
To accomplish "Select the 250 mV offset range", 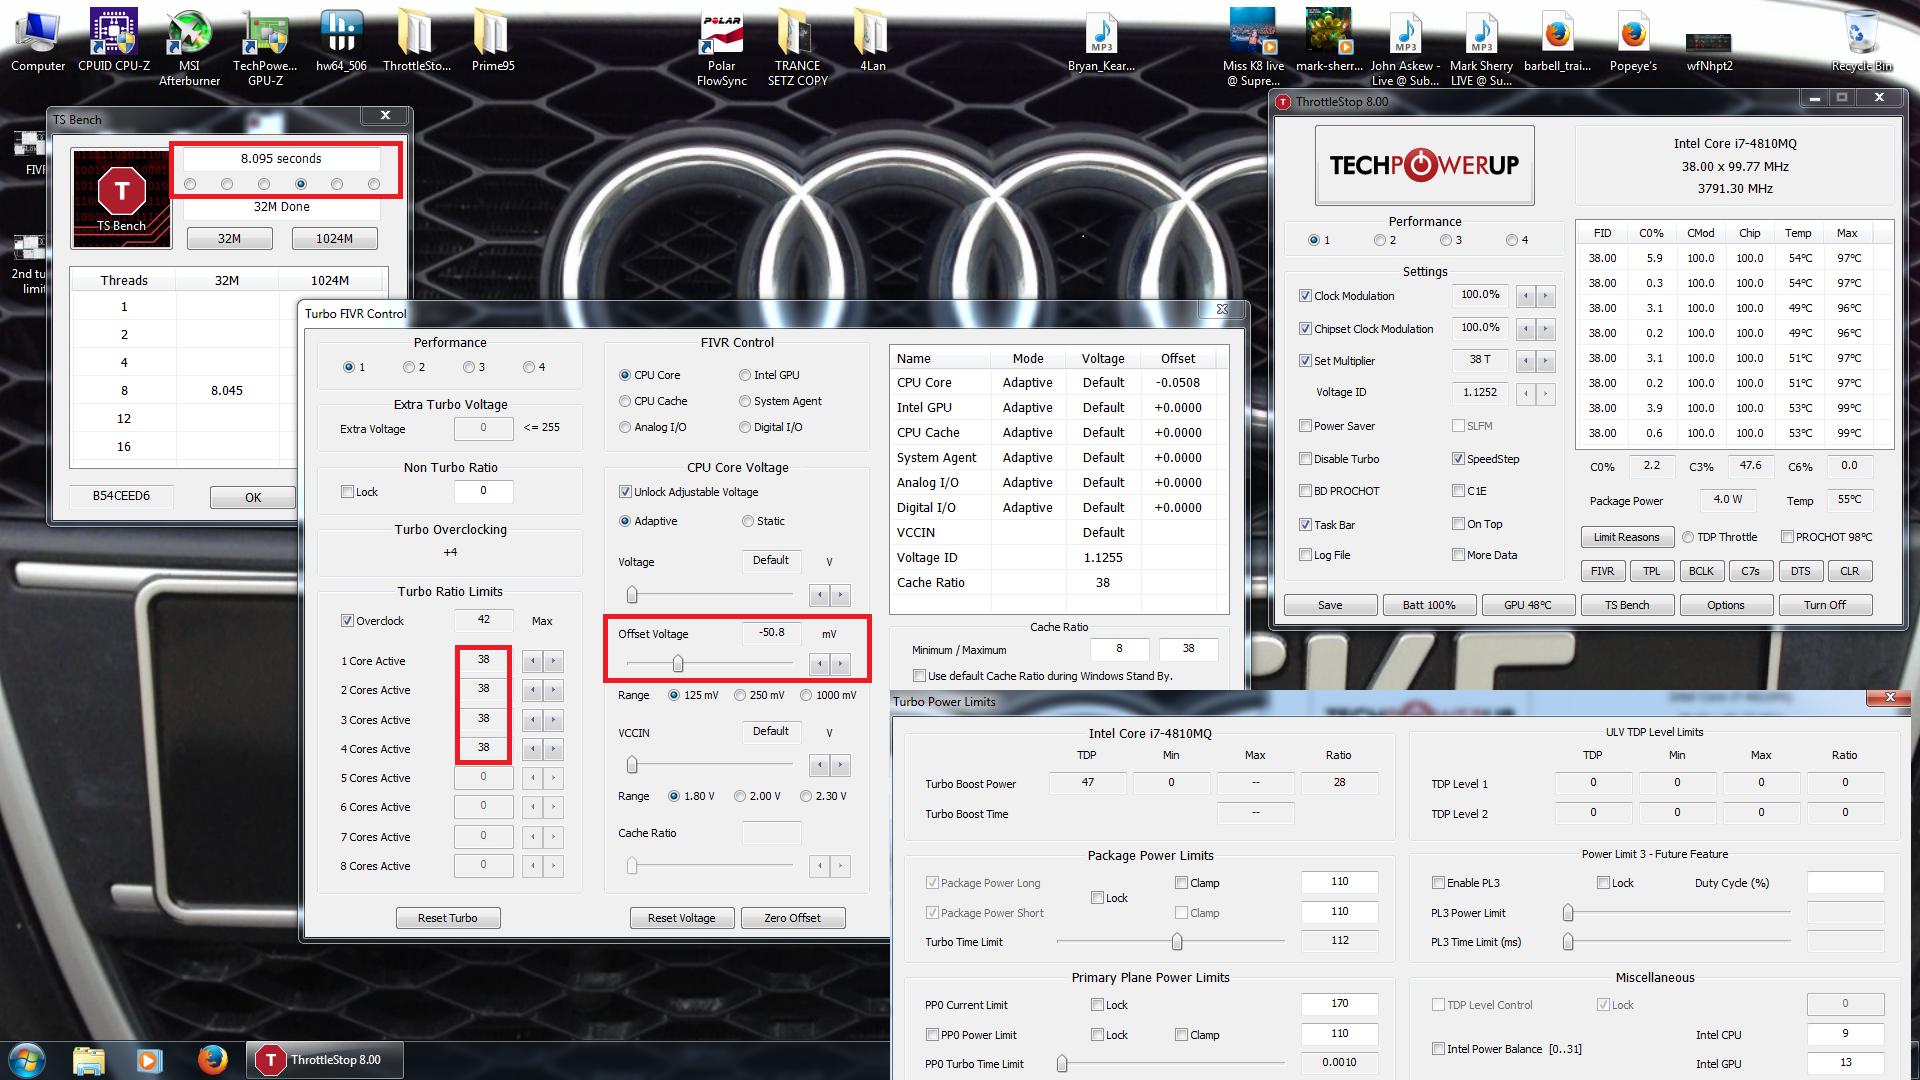I will tap(740, 695).
